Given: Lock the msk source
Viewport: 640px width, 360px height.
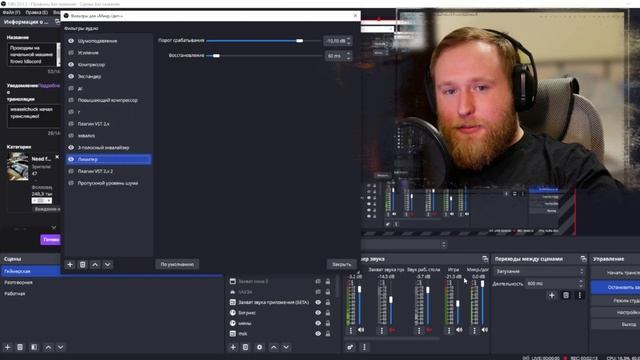Looking at the screenshot, I should (328, 333).
